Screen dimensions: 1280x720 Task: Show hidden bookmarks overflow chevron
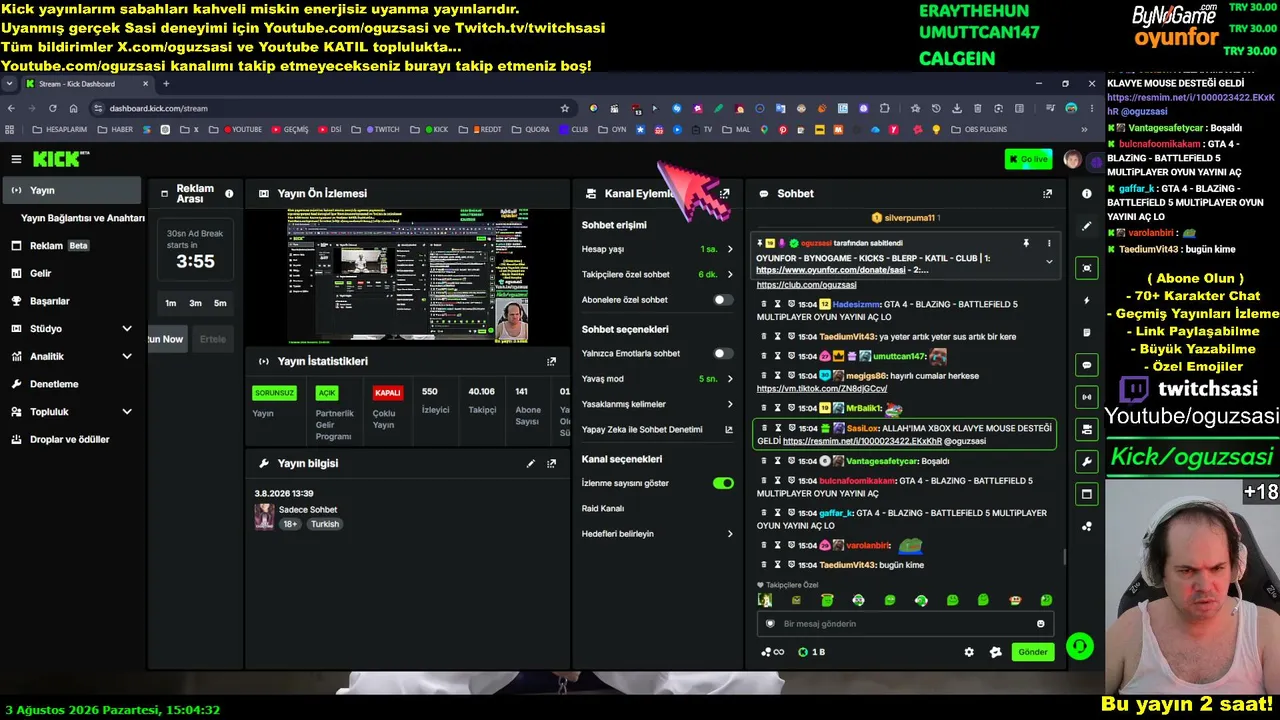pos(1084,129)
